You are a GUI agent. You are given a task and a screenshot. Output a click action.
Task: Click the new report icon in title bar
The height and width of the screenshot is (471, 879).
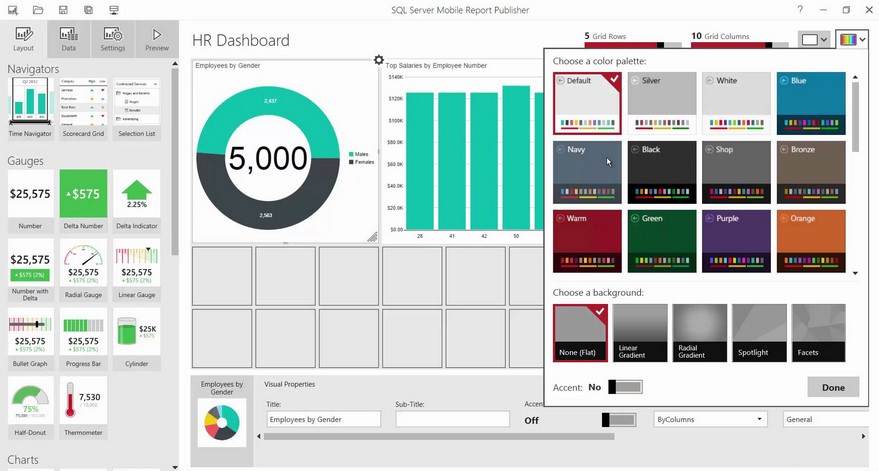12,10
